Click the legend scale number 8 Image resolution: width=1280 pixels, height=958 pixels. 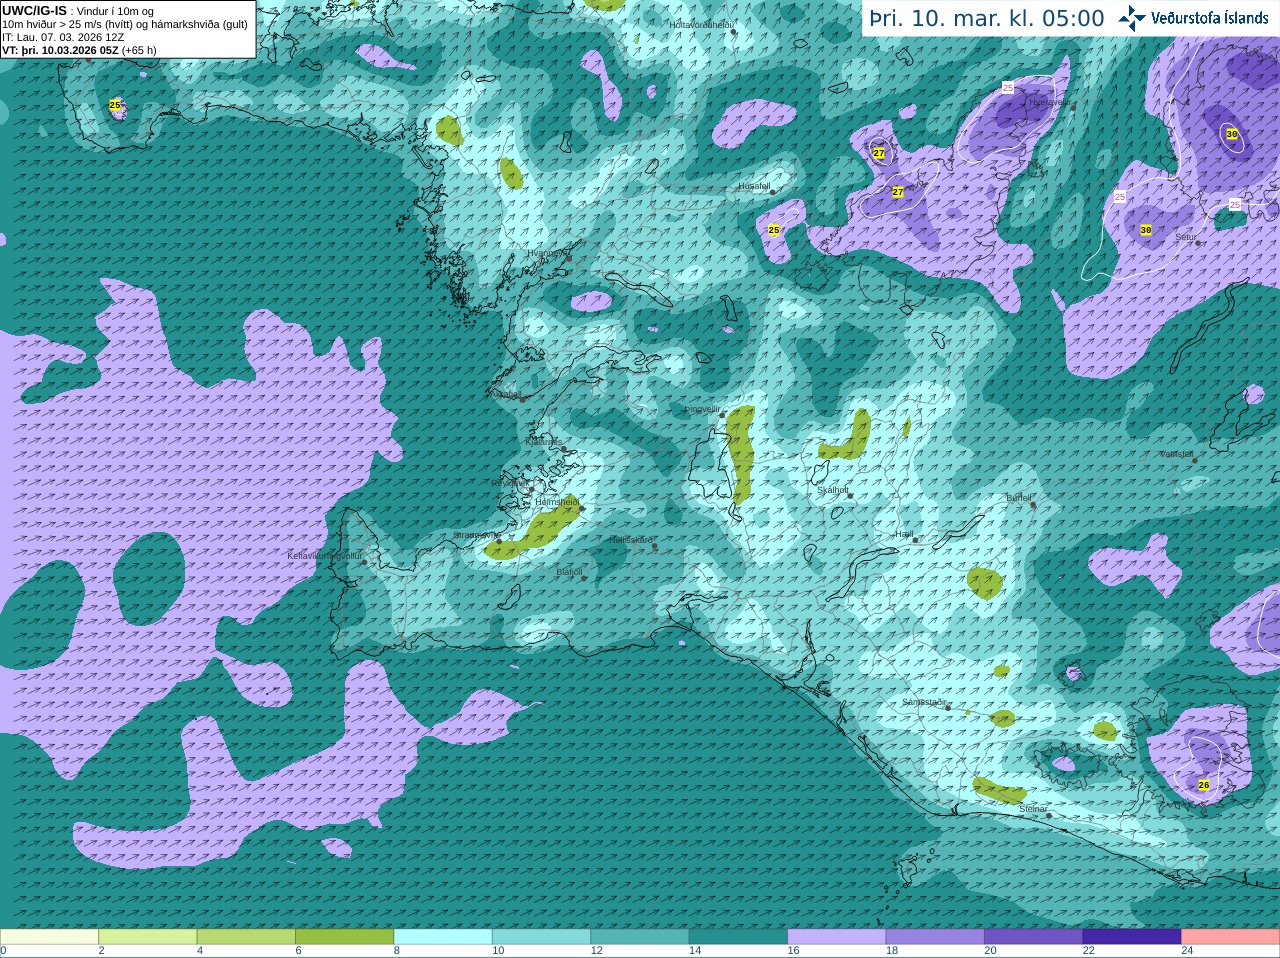point(397,951)
